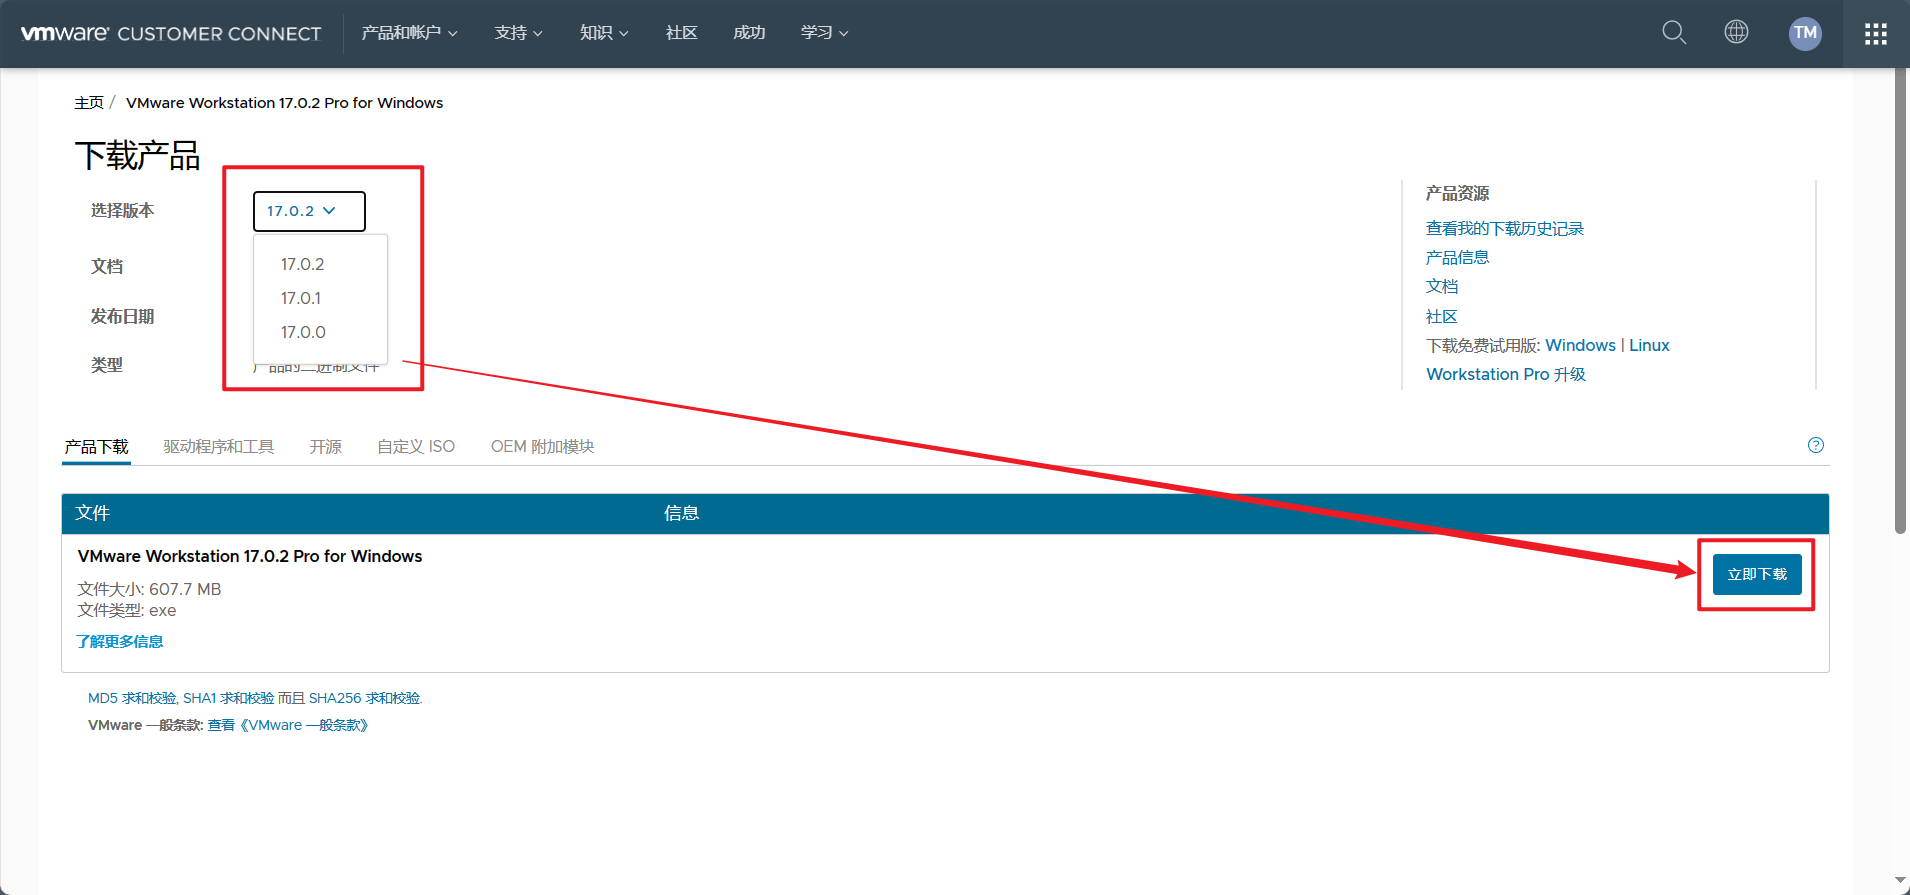Click the search magnifier icon
1910x895 pixels.
[1673, 33]
